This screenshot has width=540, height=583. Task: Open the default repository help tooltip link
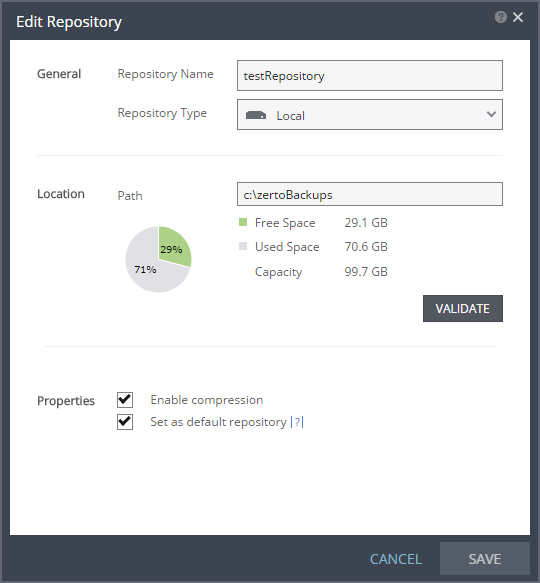pyautogui.click(x=297, y=422)
